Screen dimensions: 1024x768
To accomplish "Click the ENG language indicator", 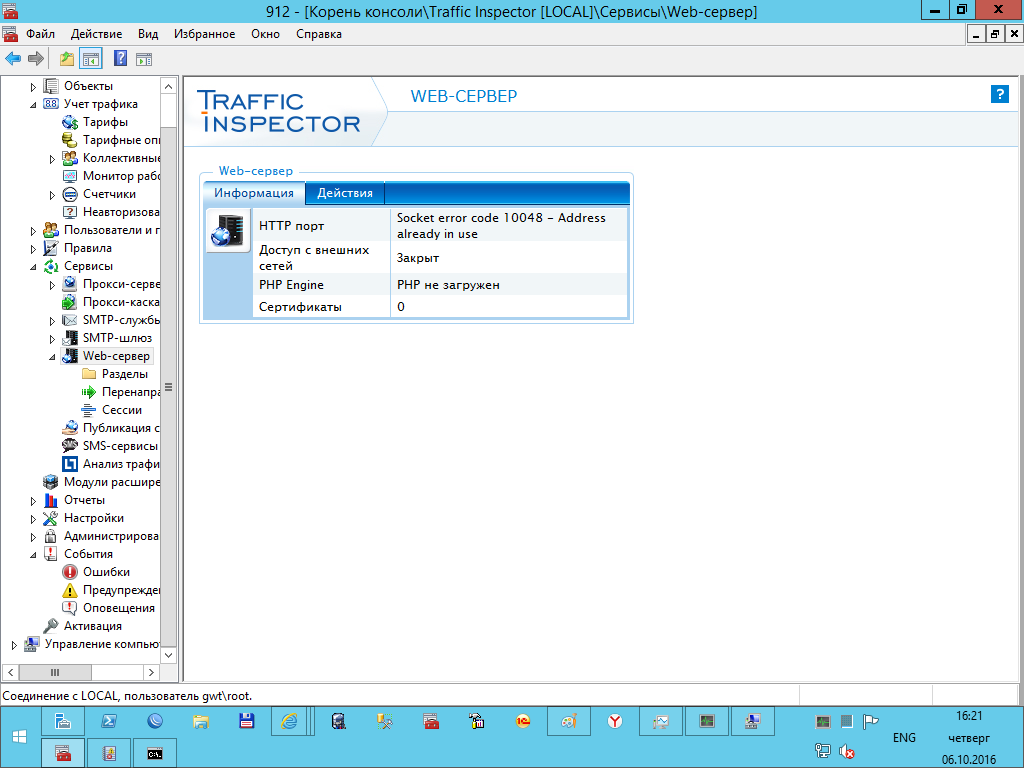I will pyautogui.click(x=904, y=738).
